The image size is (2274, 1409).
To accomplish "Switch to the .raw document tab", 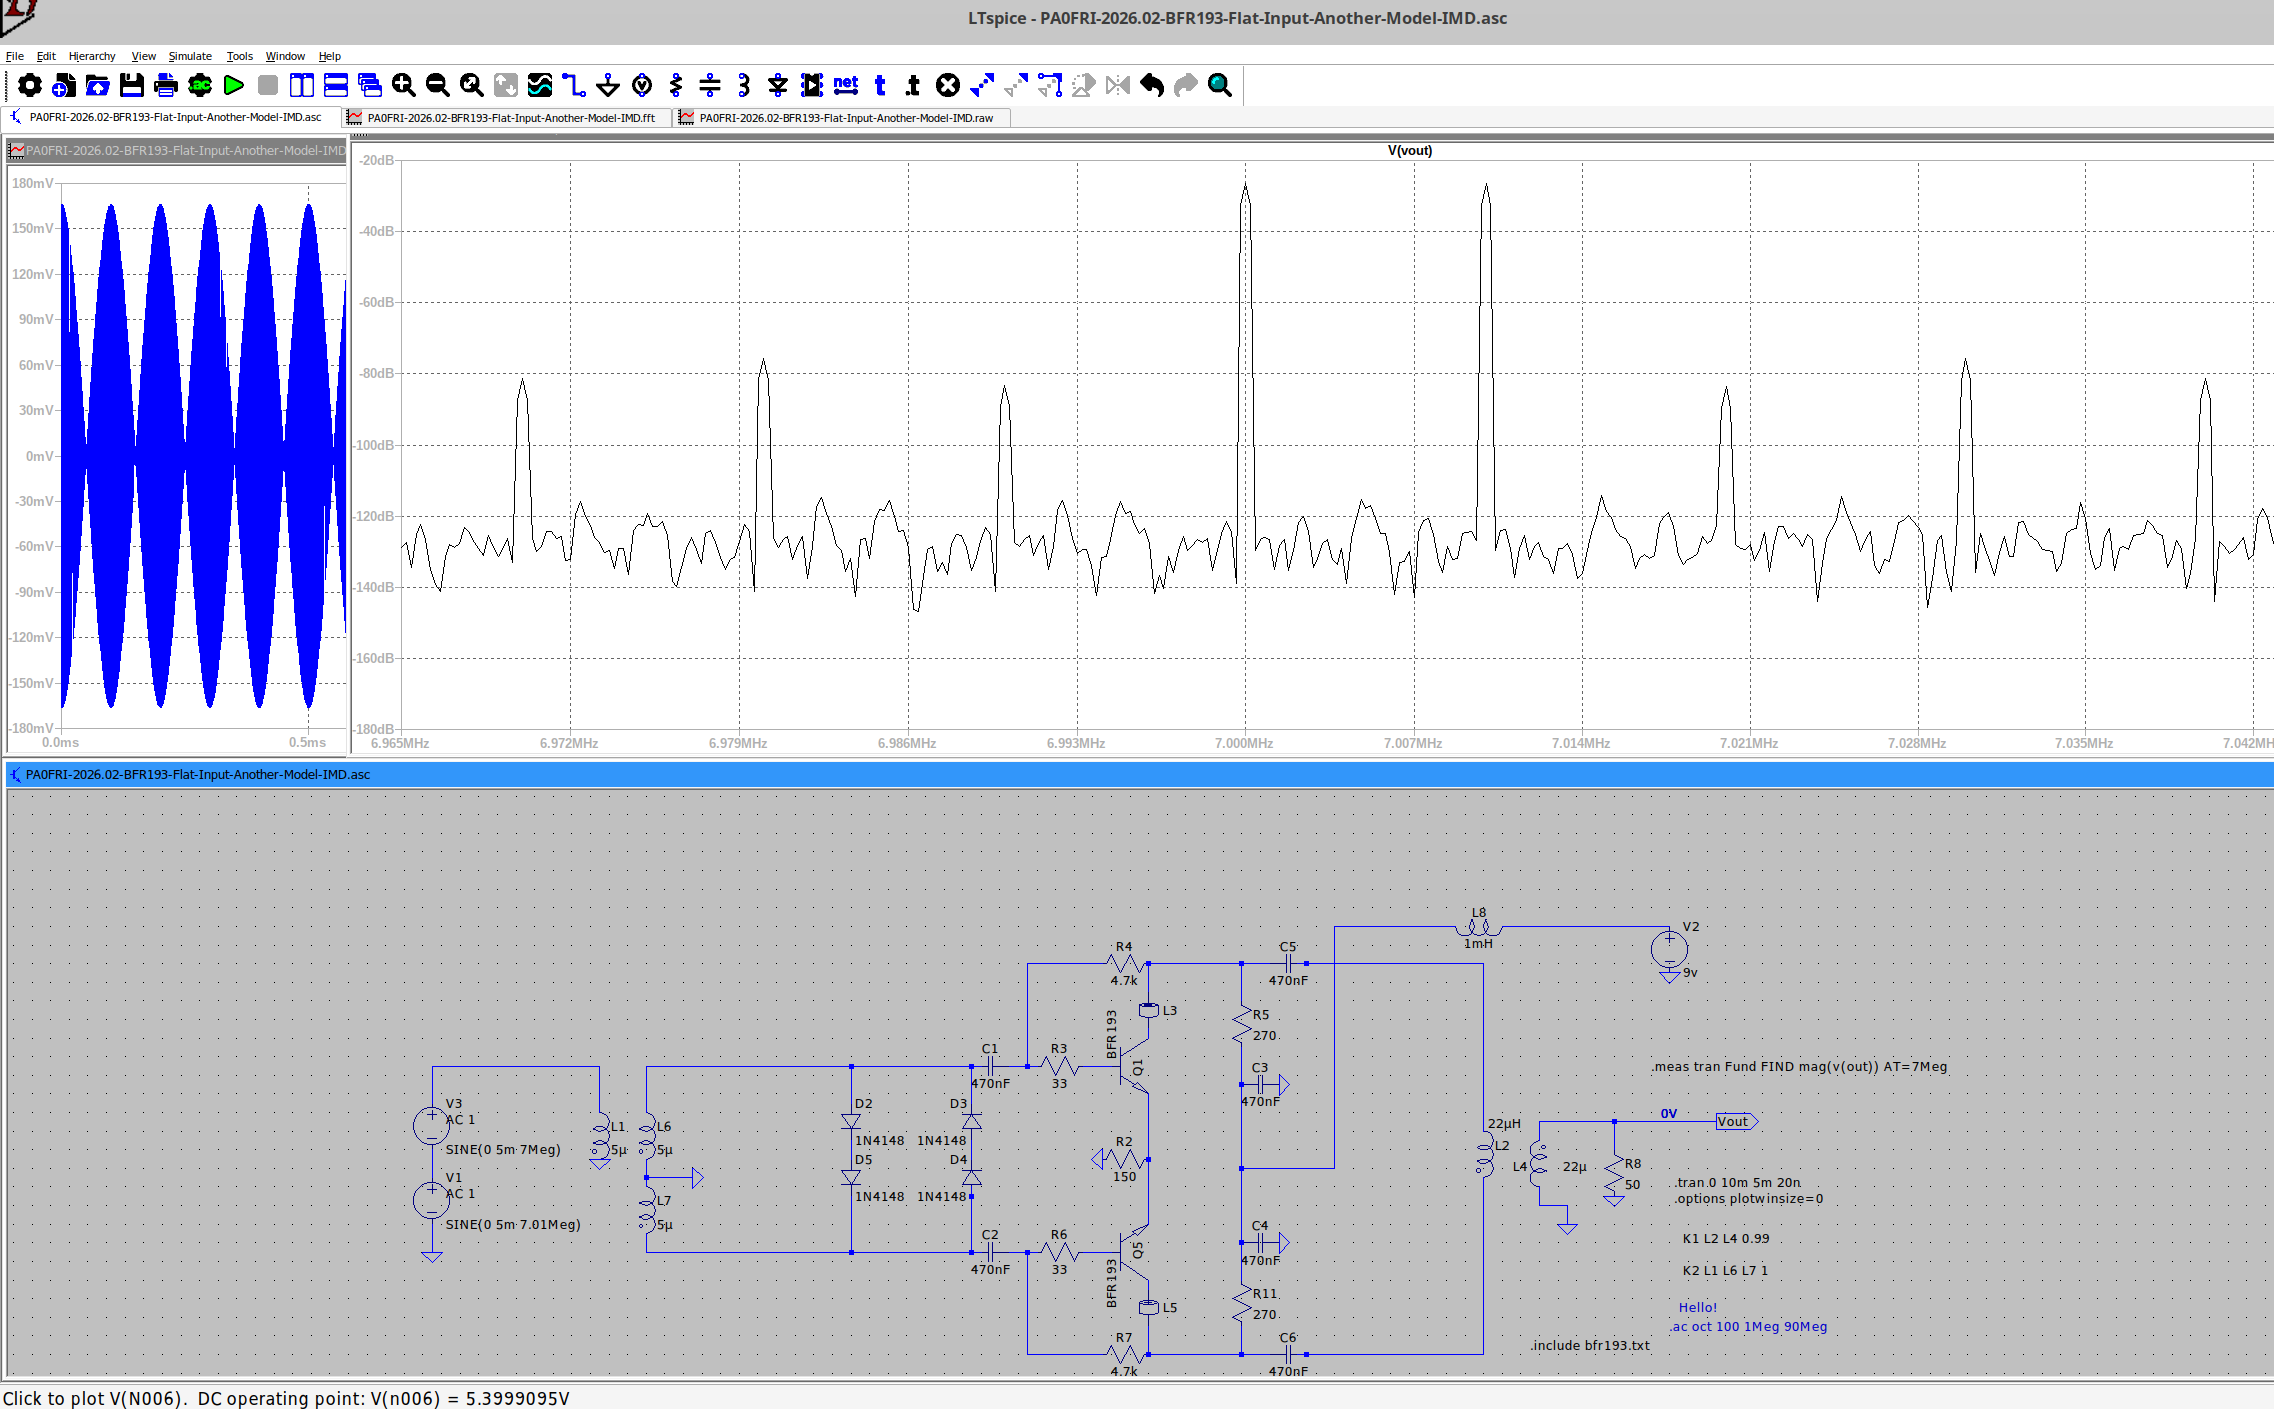I will [x=845, y=118].
